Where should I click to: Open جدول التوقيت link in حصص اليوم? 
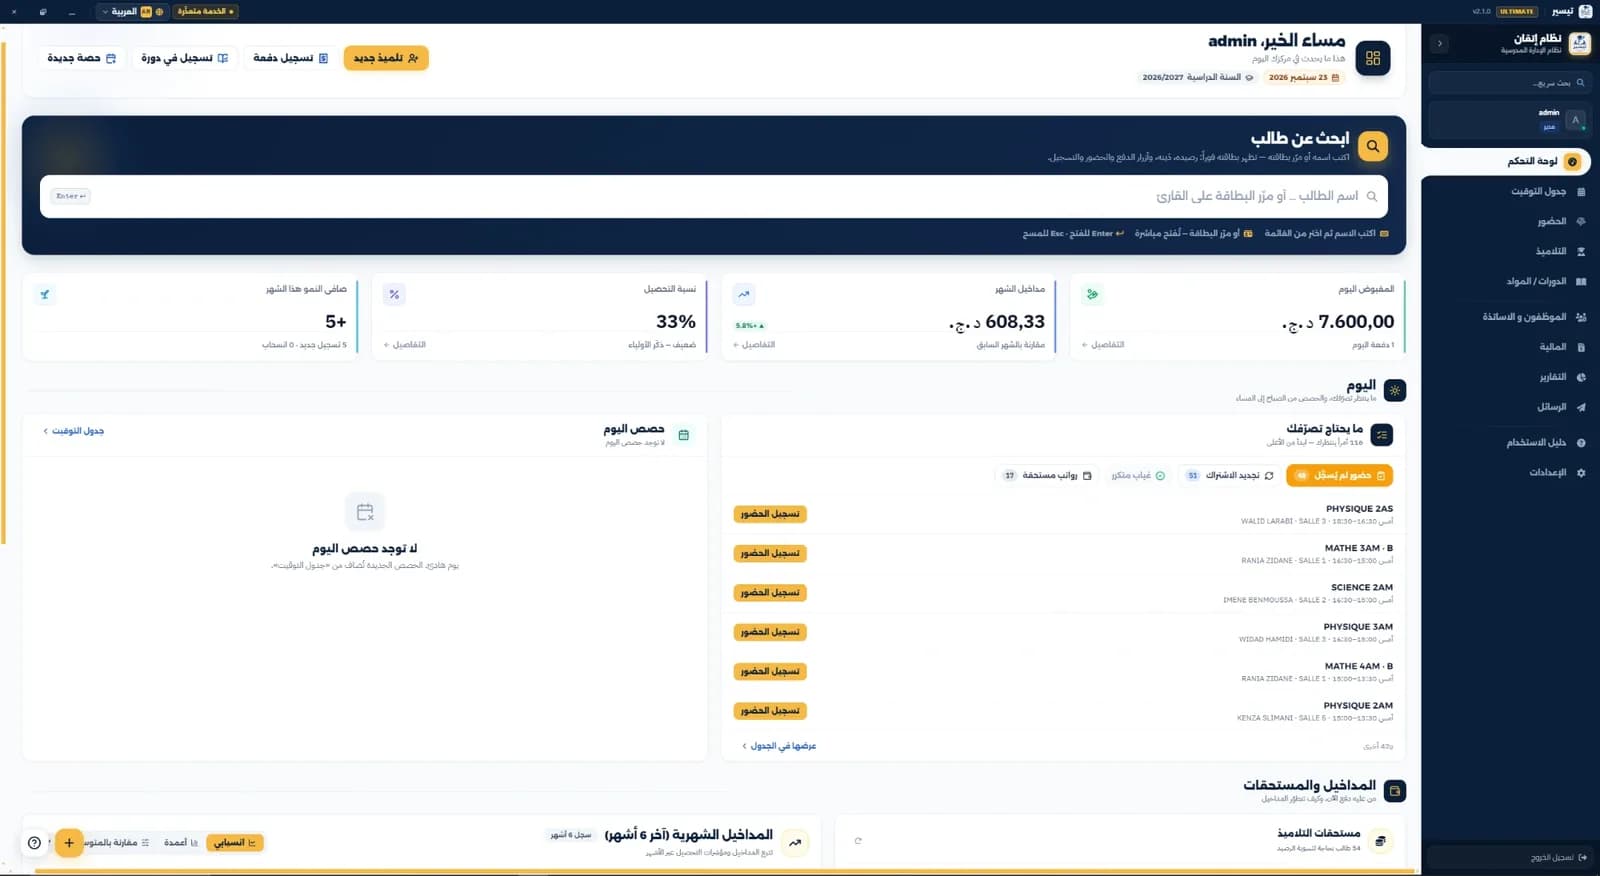click(73, 431)
